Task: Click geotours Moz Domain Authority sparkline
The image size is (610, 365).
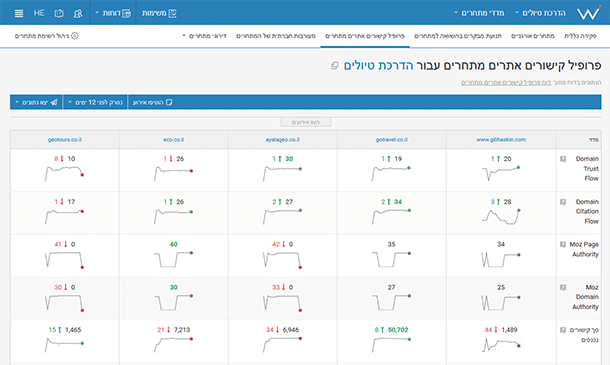Action: click(x=65, y=303)
